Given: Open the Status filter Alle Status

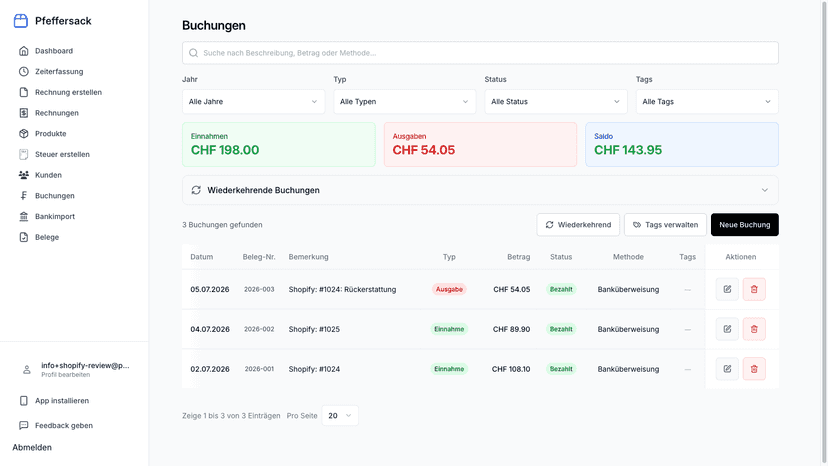Looking at the screenshot, I should click(556, 101).
